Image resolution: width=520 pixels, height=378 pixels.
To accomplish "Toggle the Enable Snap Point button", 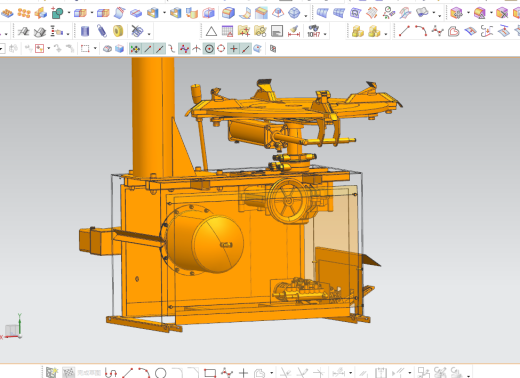I will click(135, 49).
